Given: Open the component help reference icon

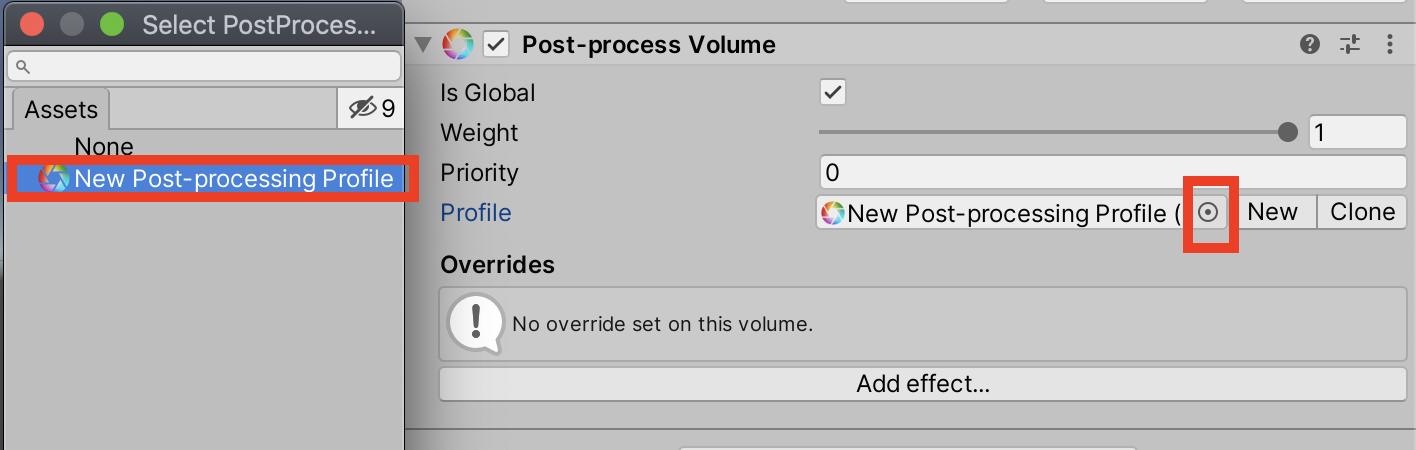Looking at the screenshot, I should pos(1310,44).
